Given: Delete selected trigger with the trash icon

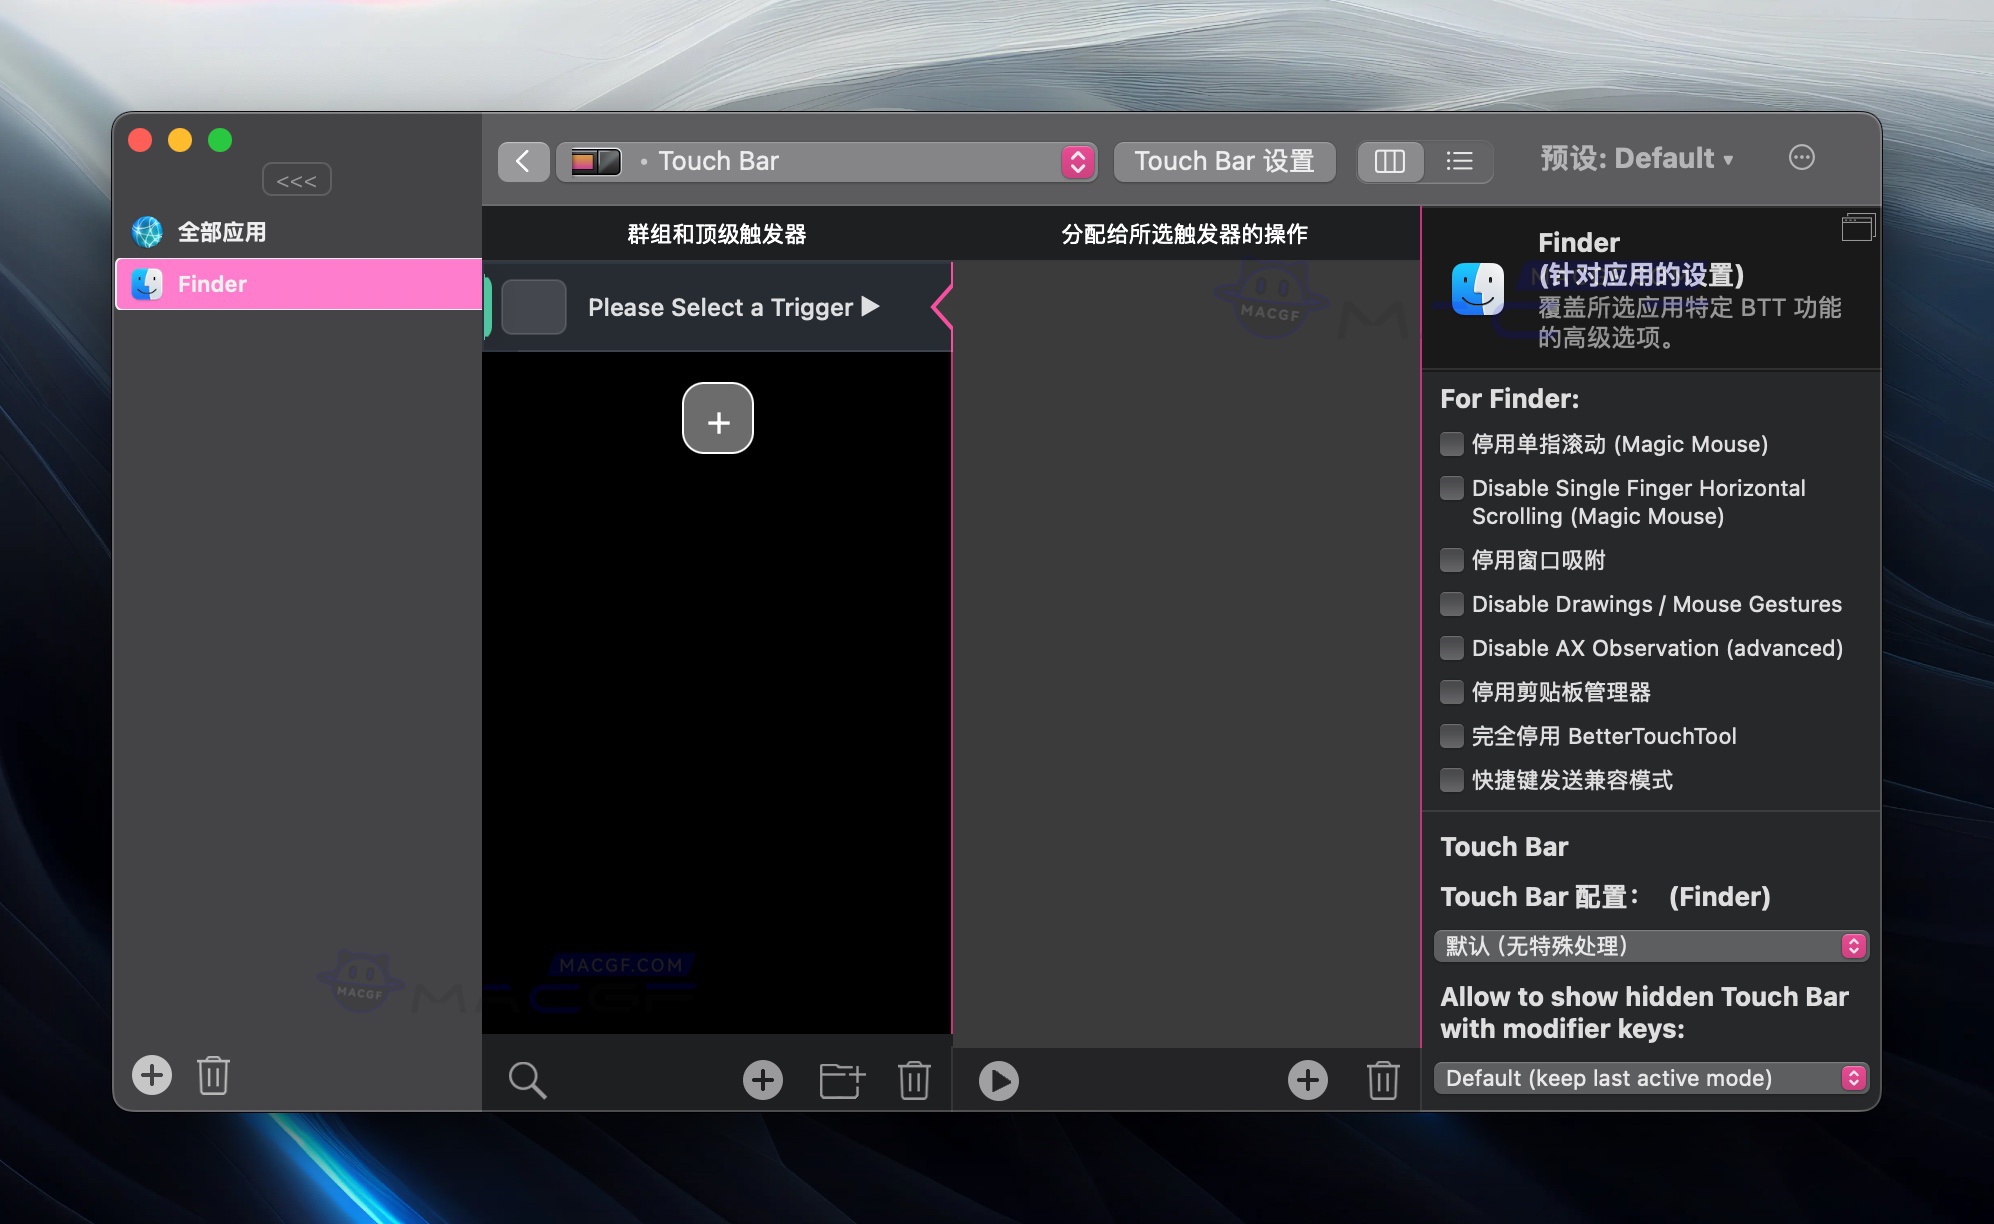Looking at the screenshot, I should point(915,1079).
